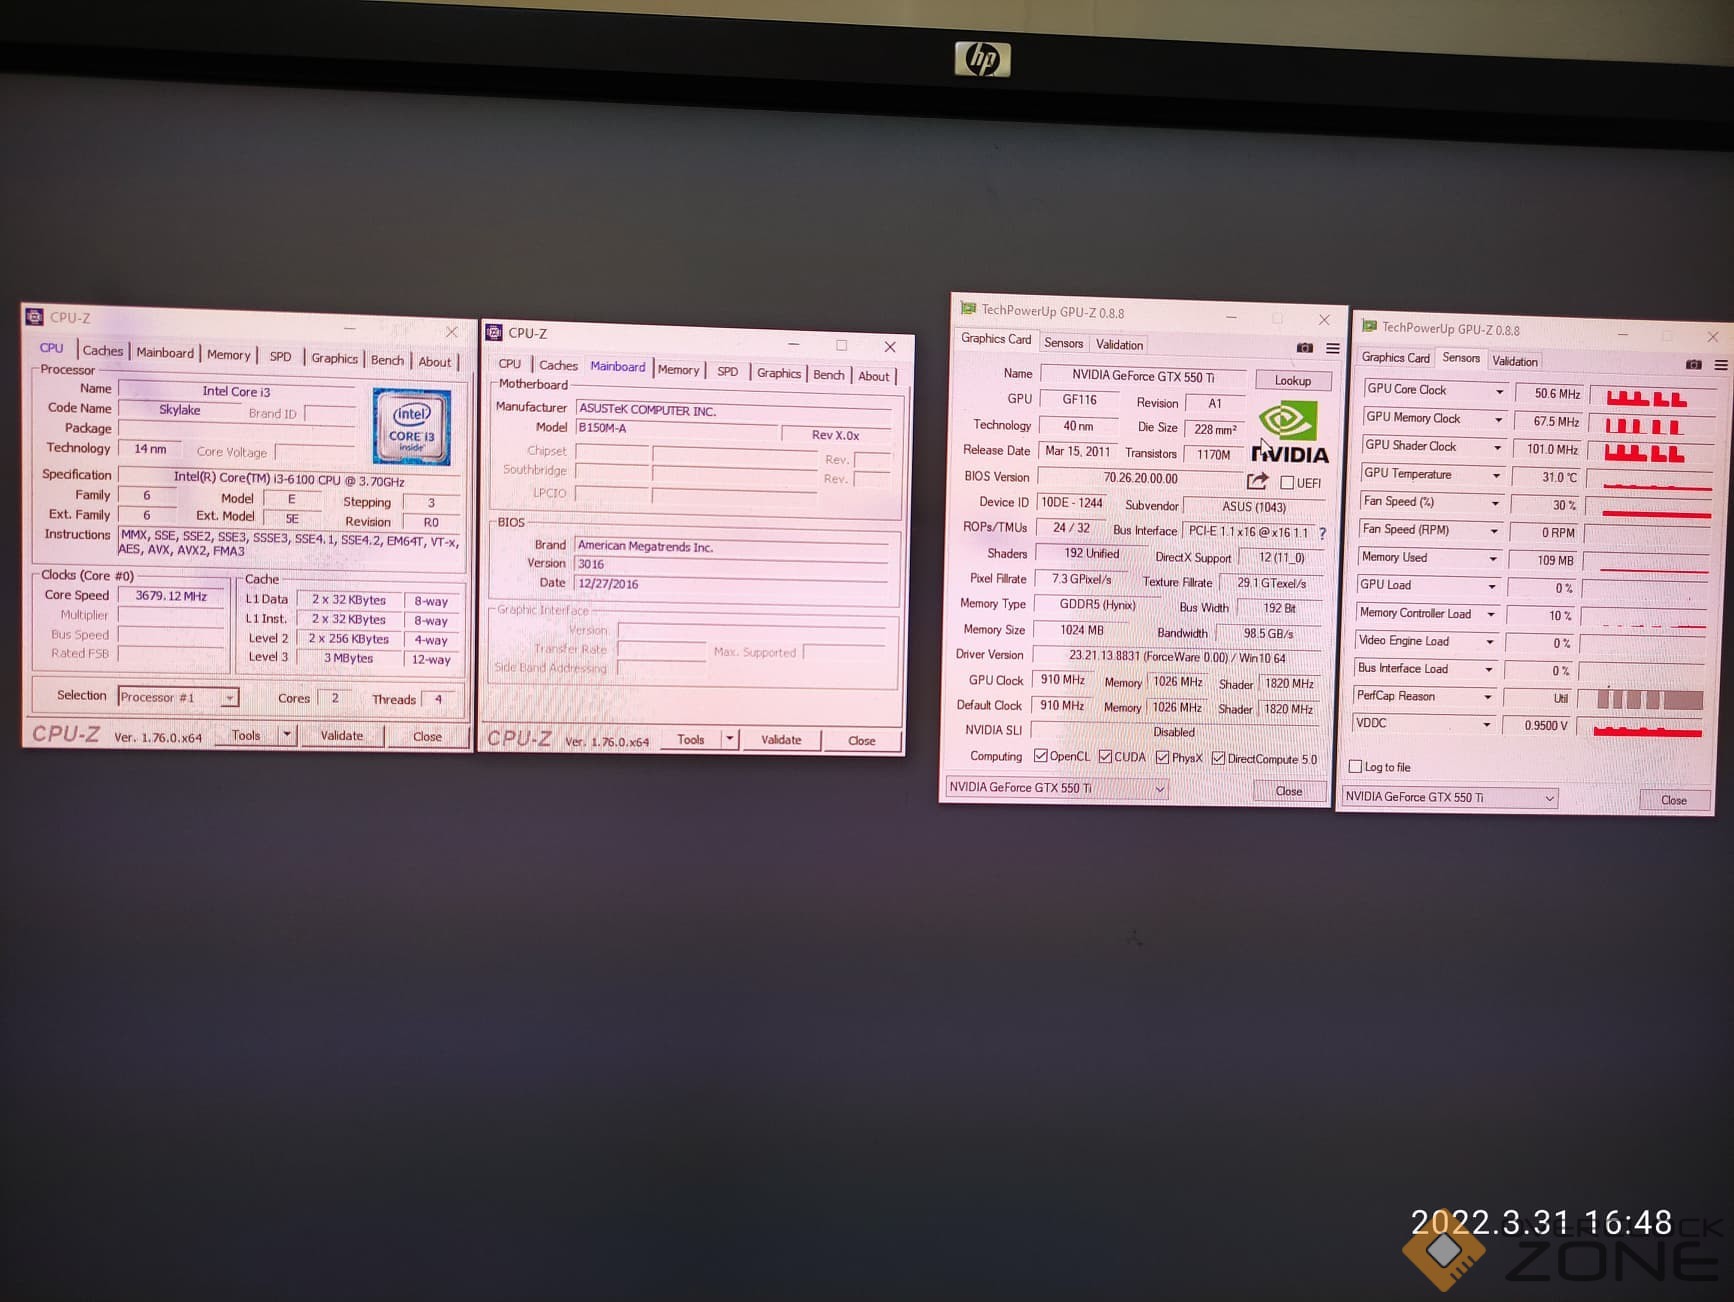This screenshot has width=1734, height=1302.
Task: Open GPU selector dropdown in Sensors window
Action: pos(1450,797)
